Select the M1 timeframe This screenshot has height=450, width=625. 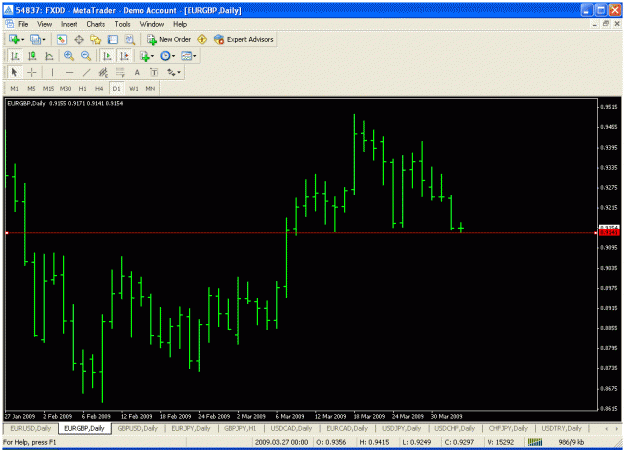(x=14, y=88)
